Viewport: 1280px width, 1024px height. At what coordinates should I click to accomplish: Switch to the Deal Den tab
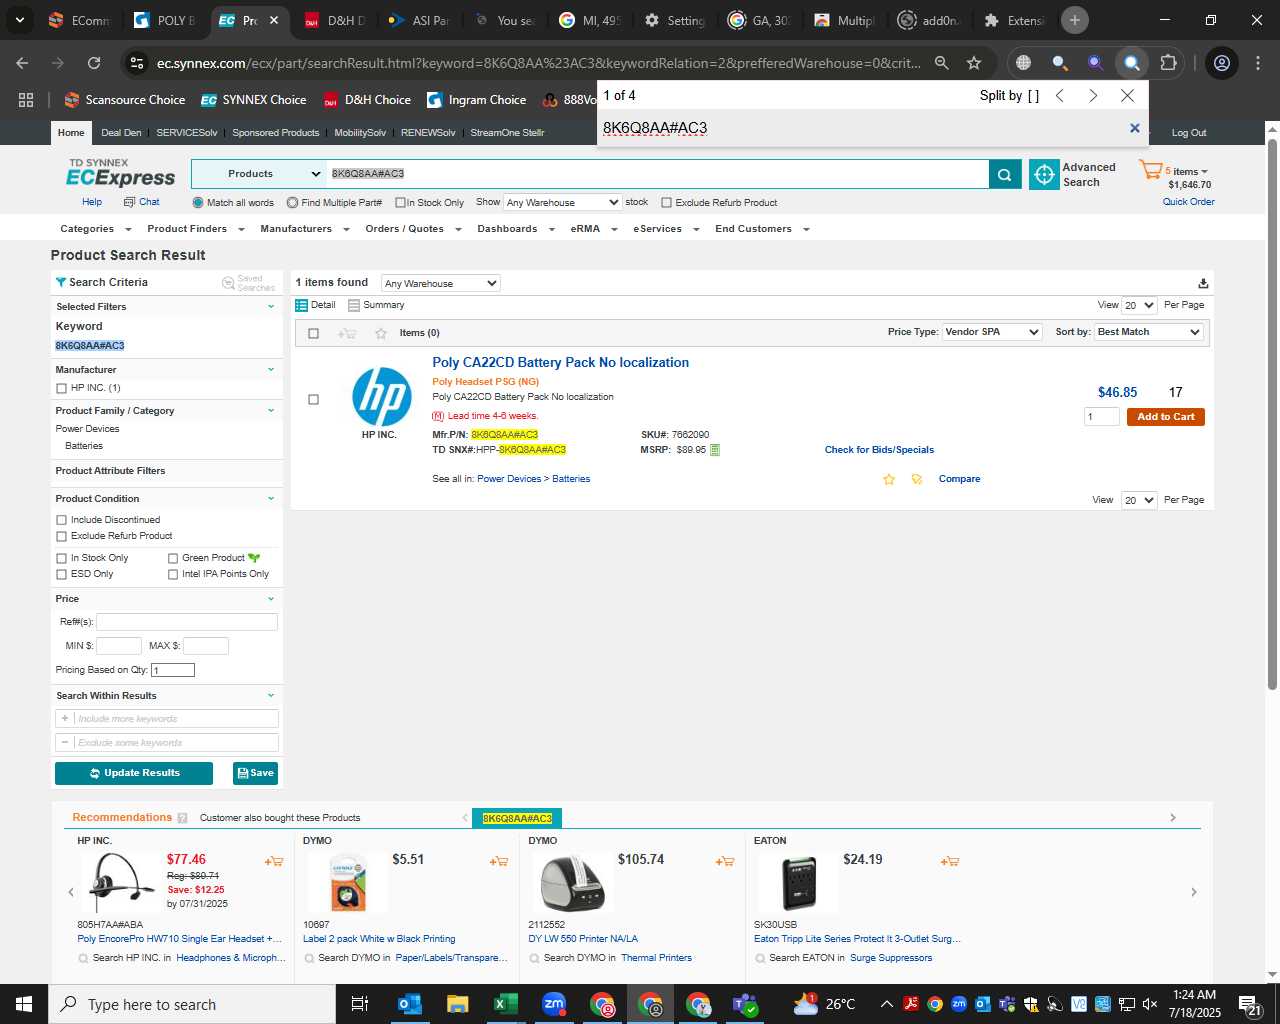(121, 133)
